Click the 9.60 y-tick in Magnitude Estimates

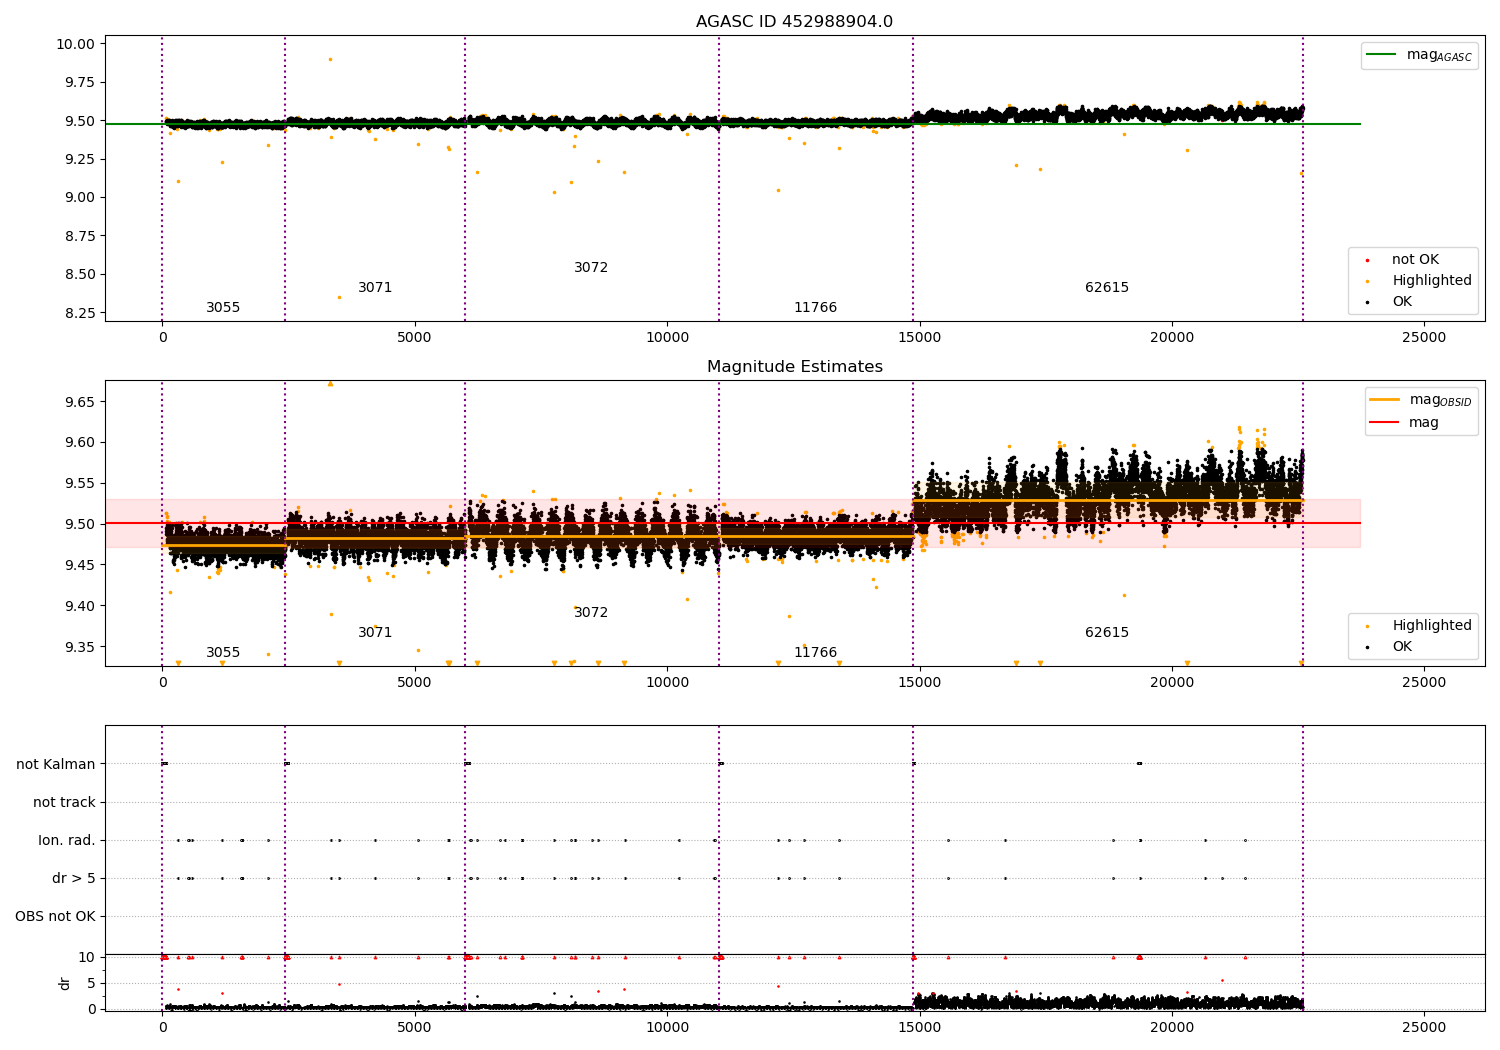(79, 442)
